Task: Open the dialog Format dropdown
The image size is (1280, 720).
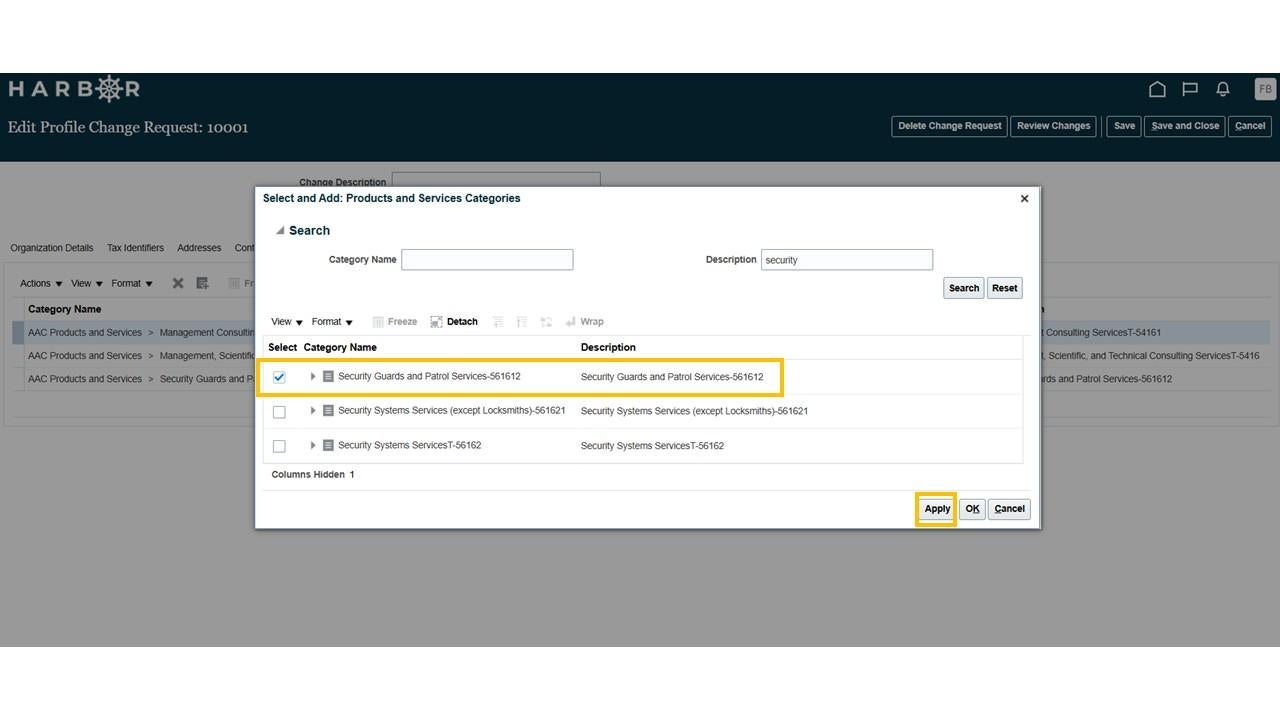Action: point(332,322)
